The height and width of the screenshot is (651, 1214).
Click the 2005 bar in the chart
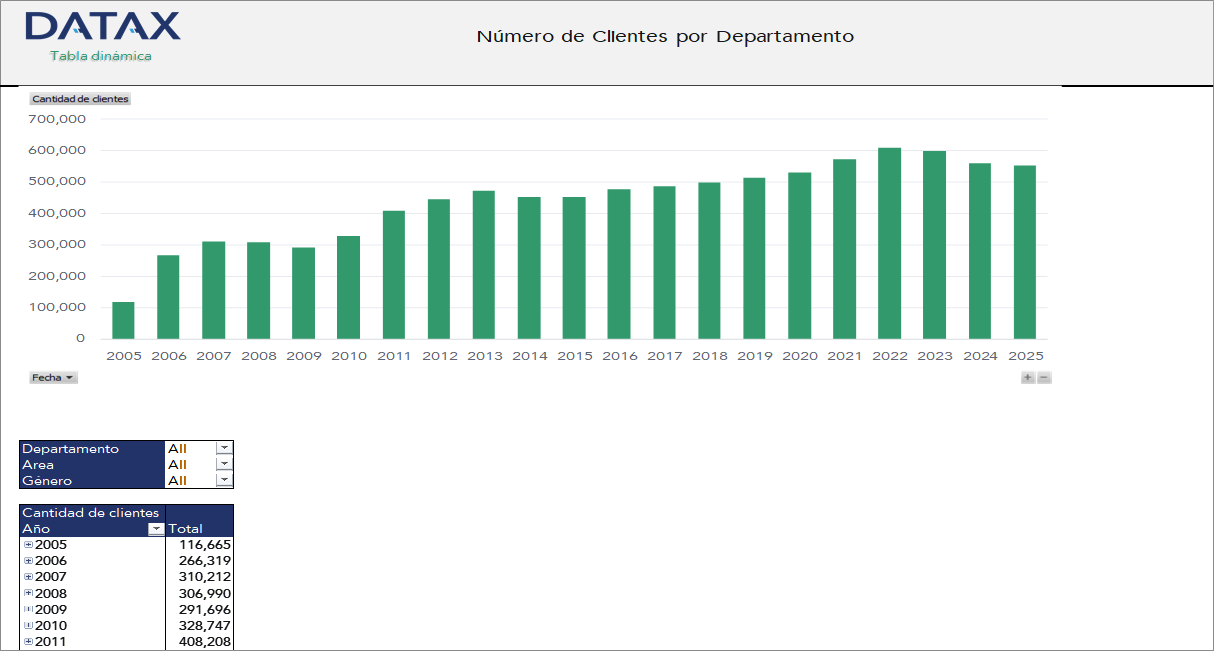click(124, 320)
